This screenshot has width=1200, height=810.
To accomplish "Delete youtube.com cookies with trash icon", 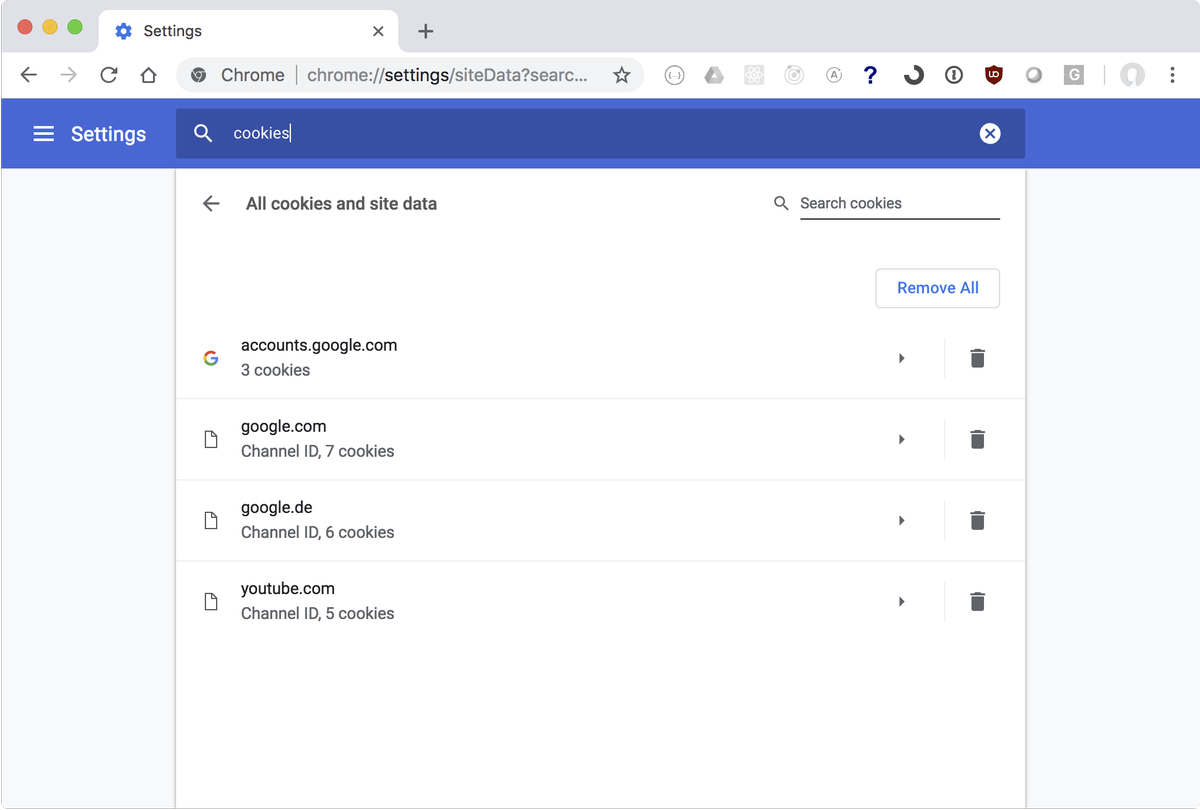I will coord(978,601).
